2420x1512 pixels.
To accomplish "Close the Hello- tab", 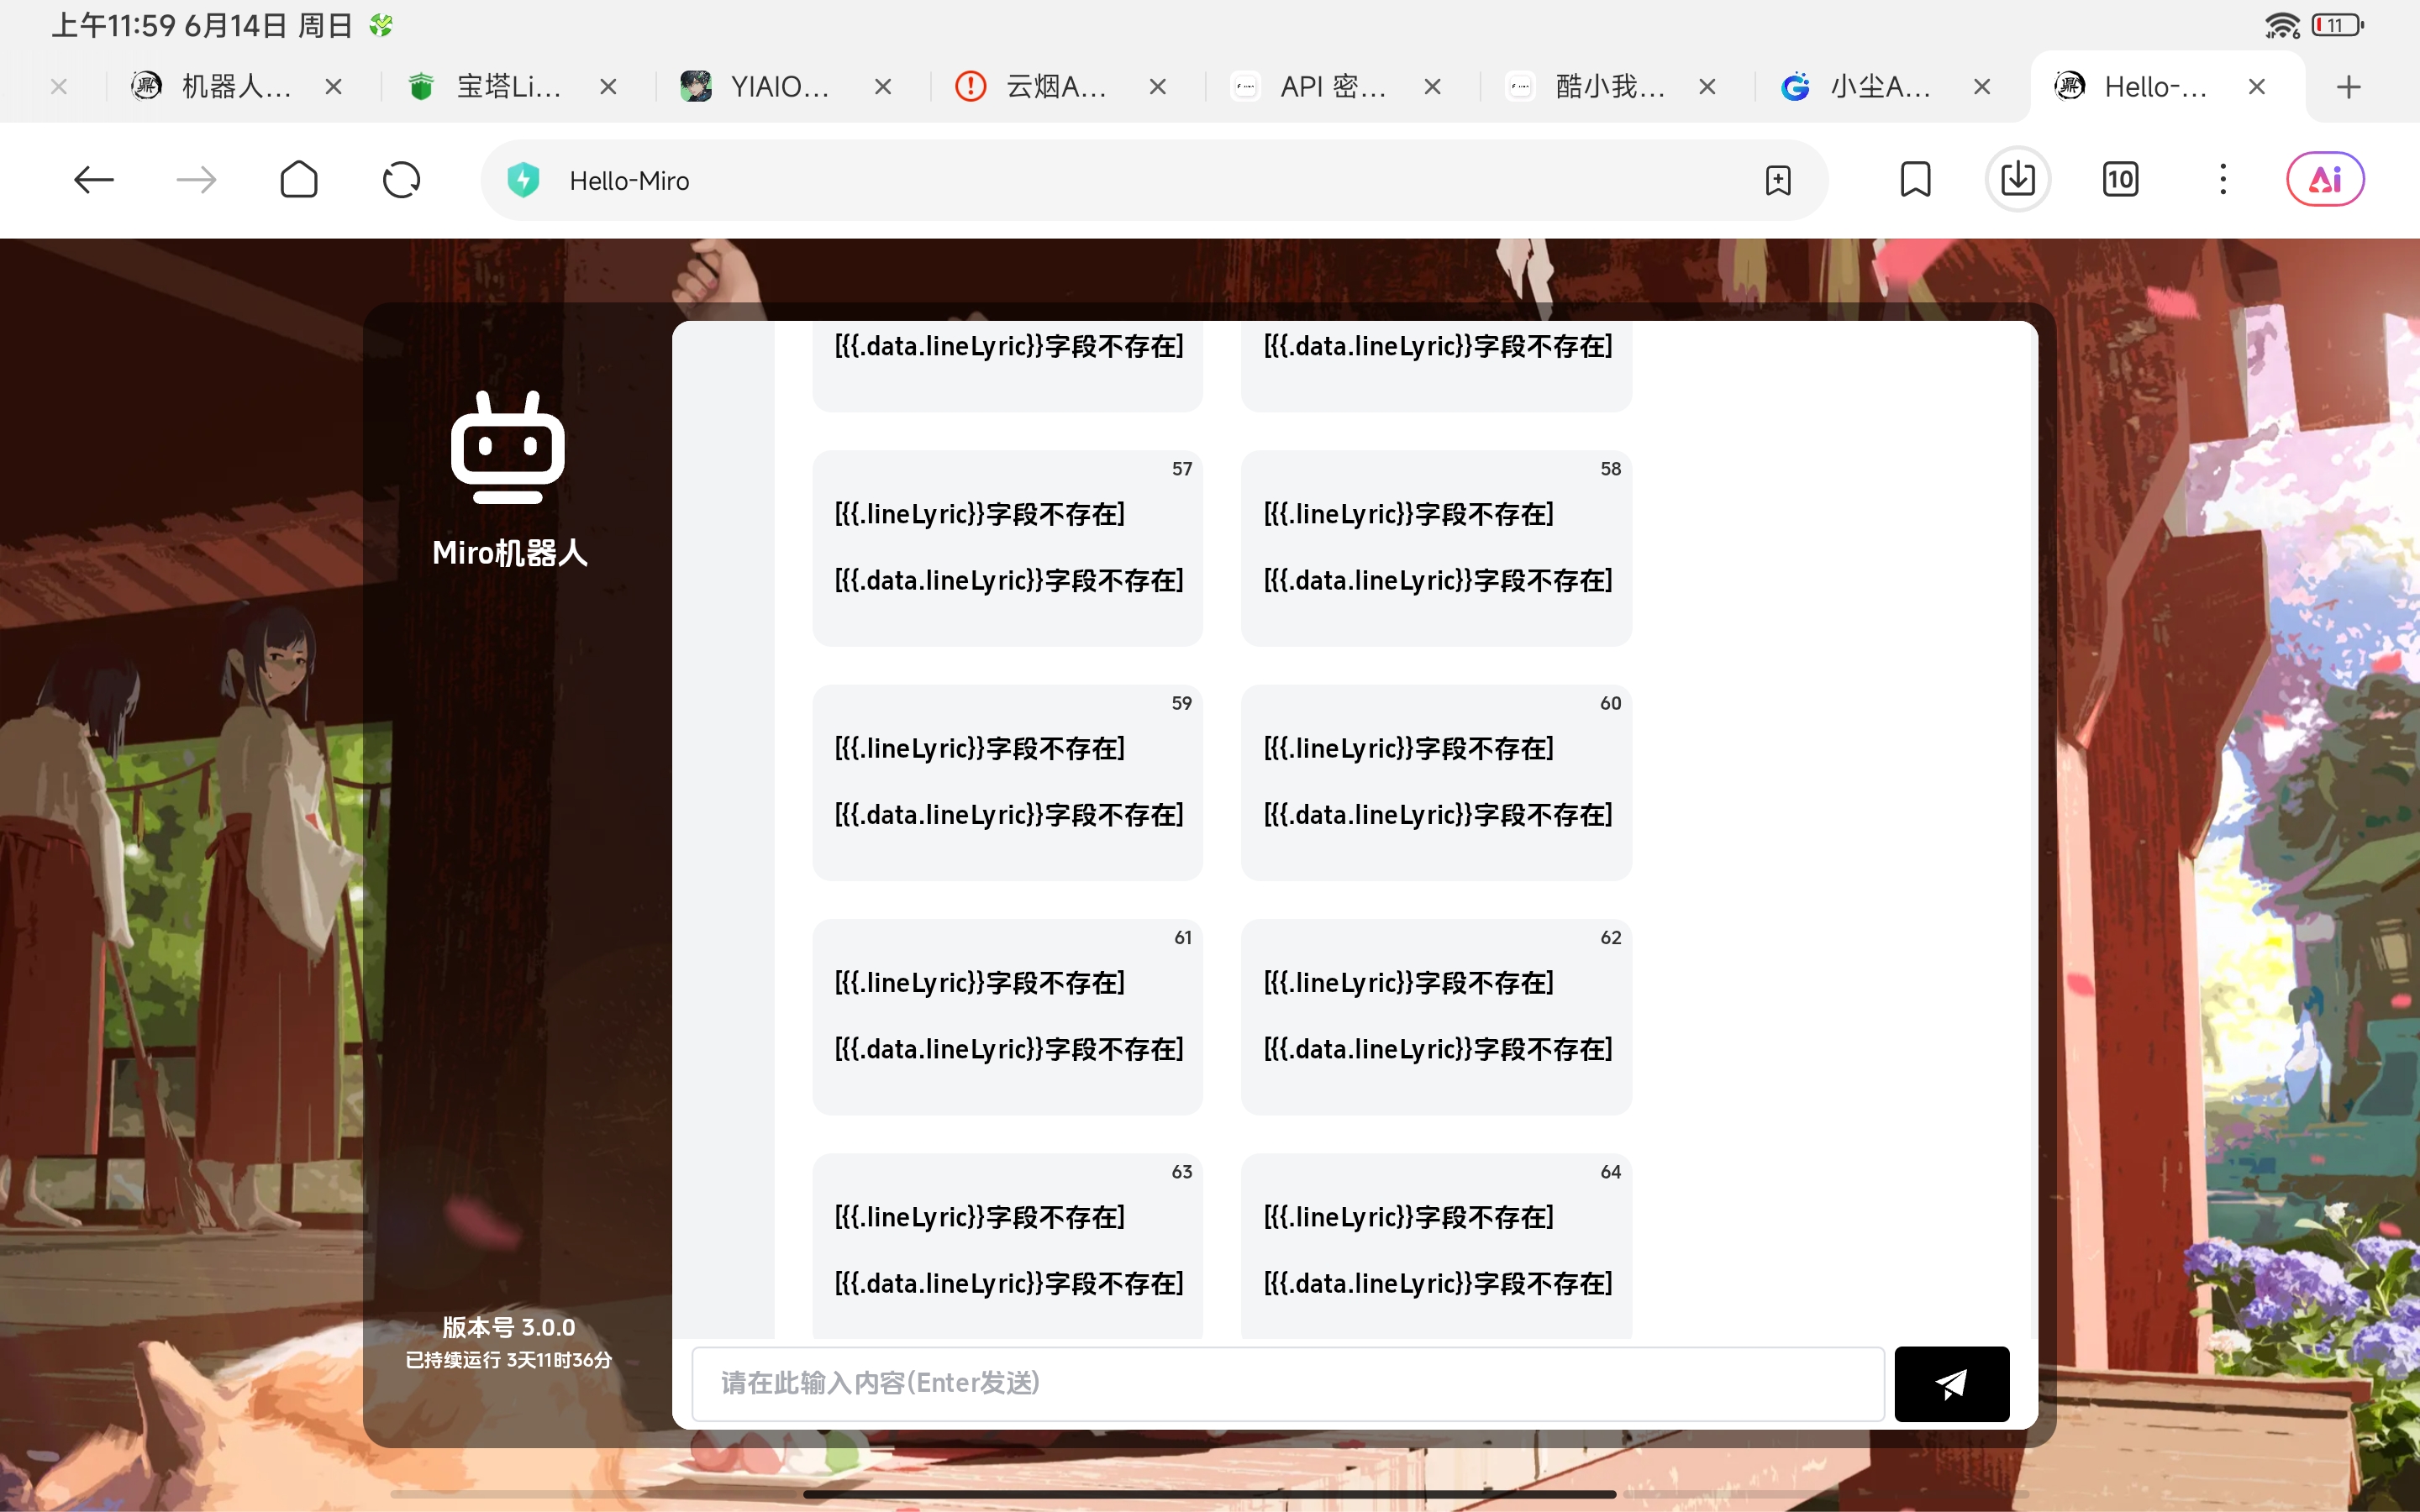I will 2257,87.
